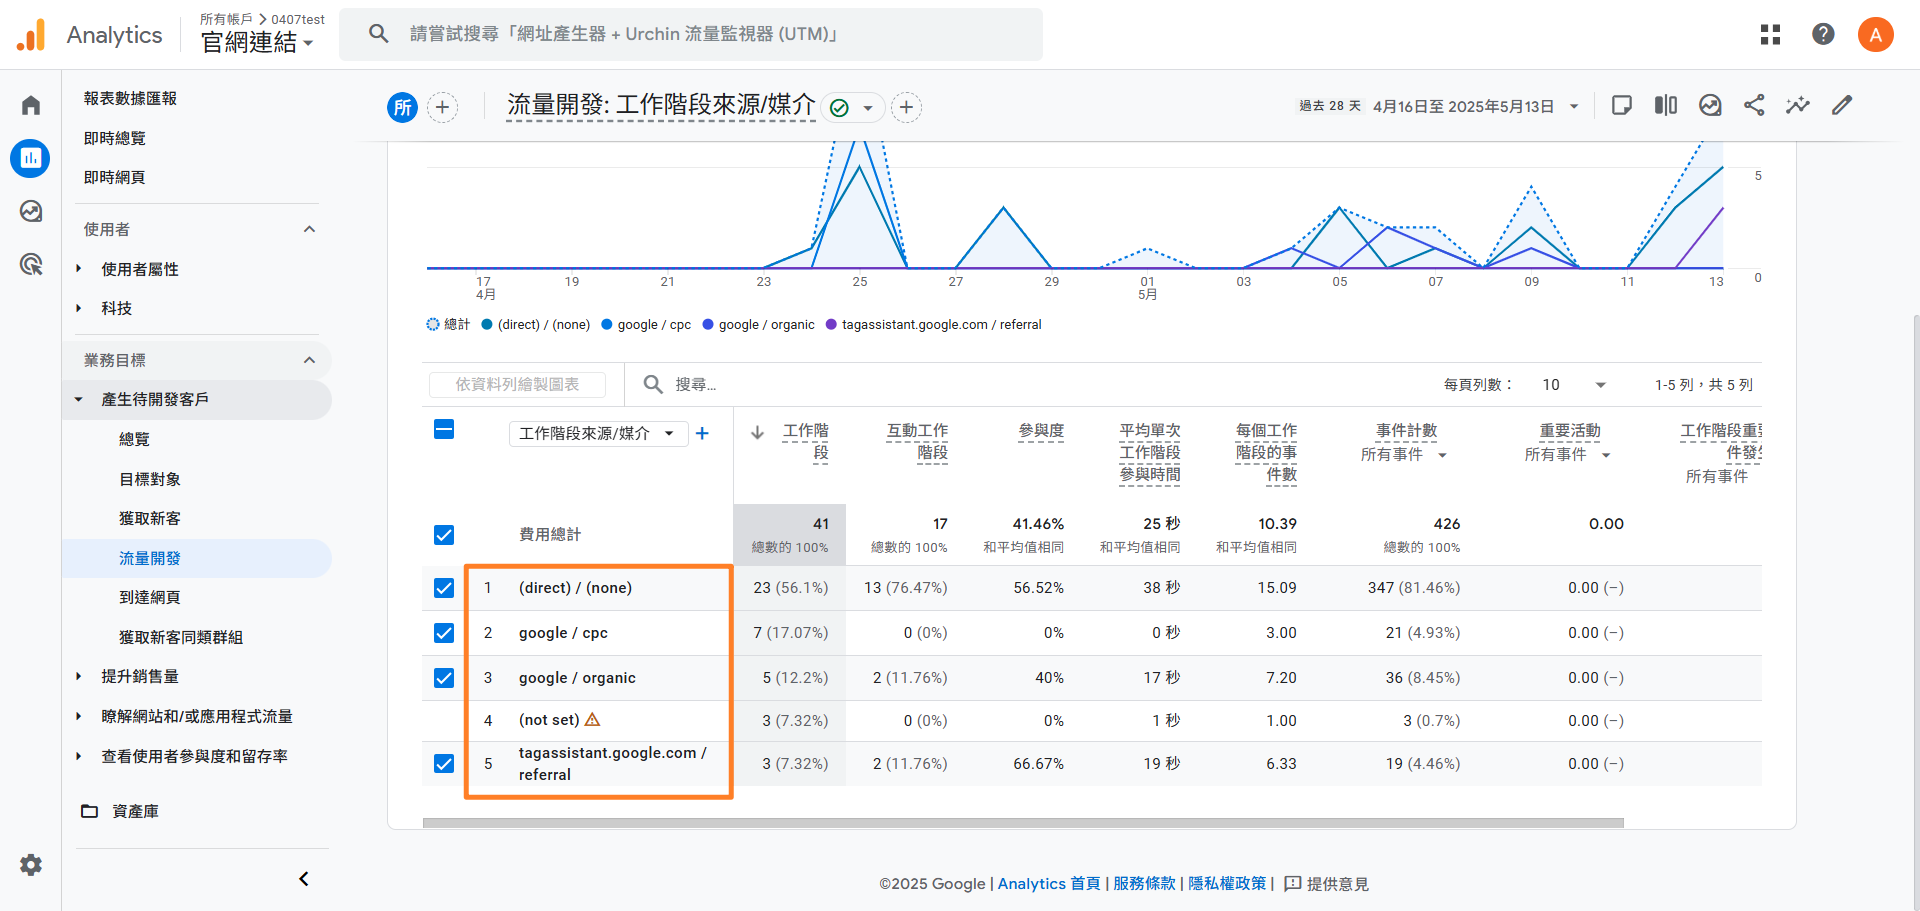
Task: Switch to the 流量開發 report in the sidebar
Action: [x=151, y=558]
